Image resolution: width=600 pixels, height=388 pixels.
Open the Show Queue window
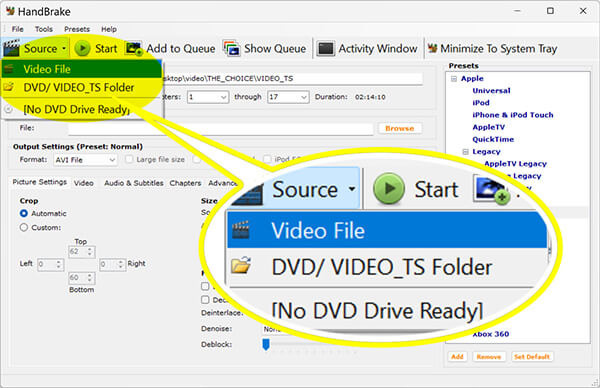tap(265, 49)
